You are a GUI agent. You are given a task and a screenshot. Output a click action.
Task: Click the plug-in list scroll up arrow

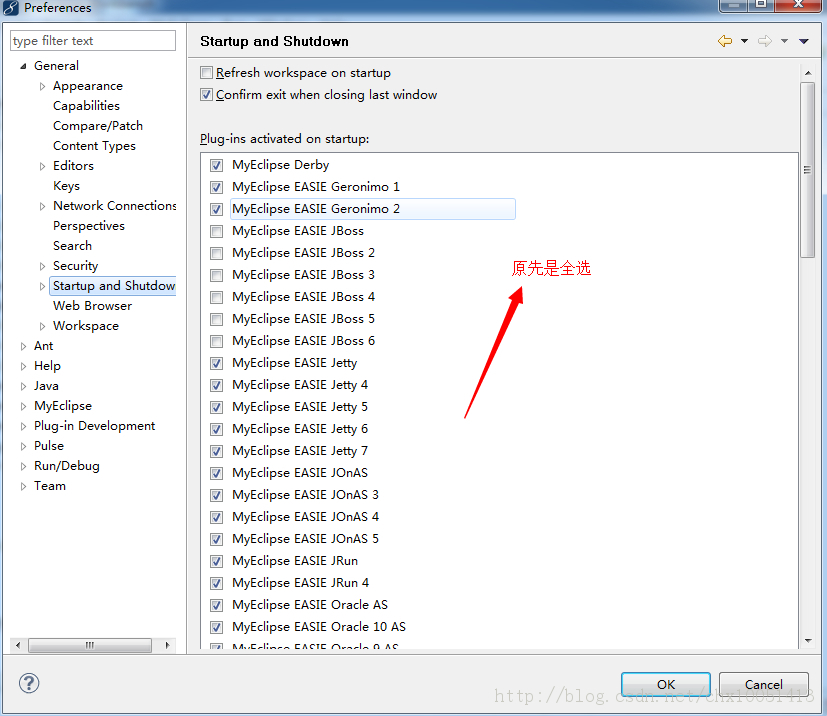click(x=807, y=72)
